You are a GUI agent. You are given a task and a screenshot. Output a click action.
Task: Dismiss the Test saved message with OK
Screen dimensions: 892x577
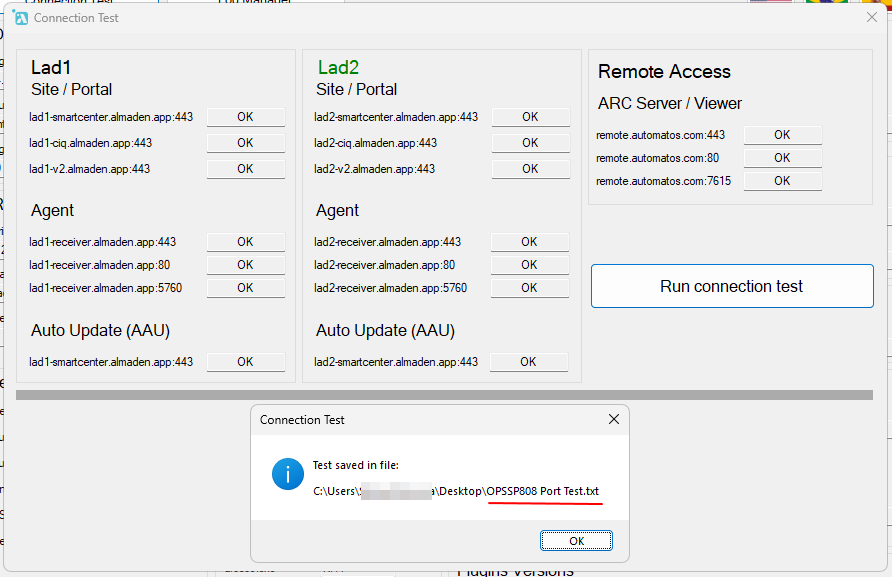pyautogui.click(x=576, y=540)
